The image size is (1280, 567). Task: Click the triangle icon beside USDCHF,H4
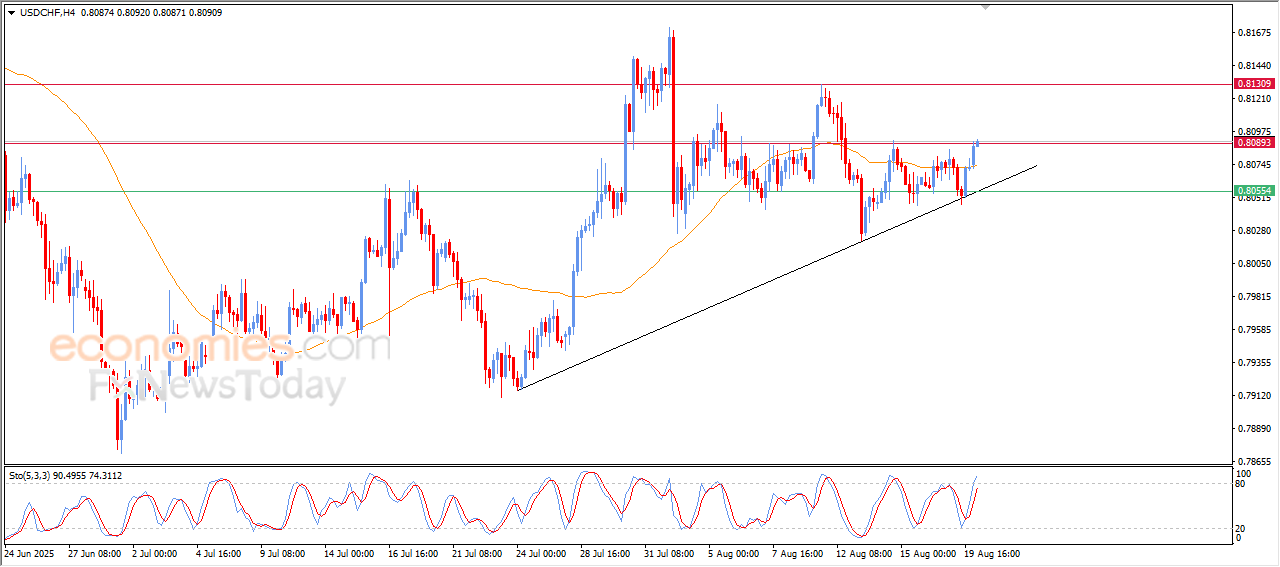click(11, 12)
